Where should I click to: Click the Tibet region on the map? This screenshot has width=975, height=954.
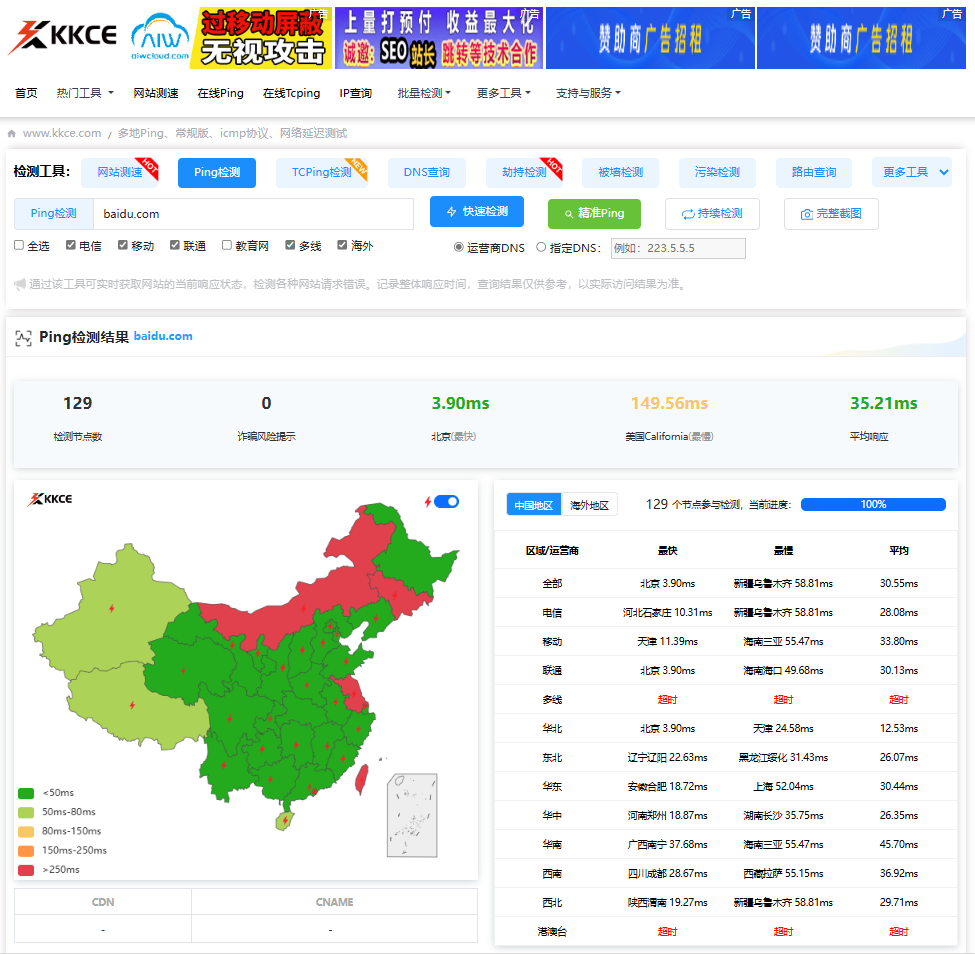[x=134, y=706]
